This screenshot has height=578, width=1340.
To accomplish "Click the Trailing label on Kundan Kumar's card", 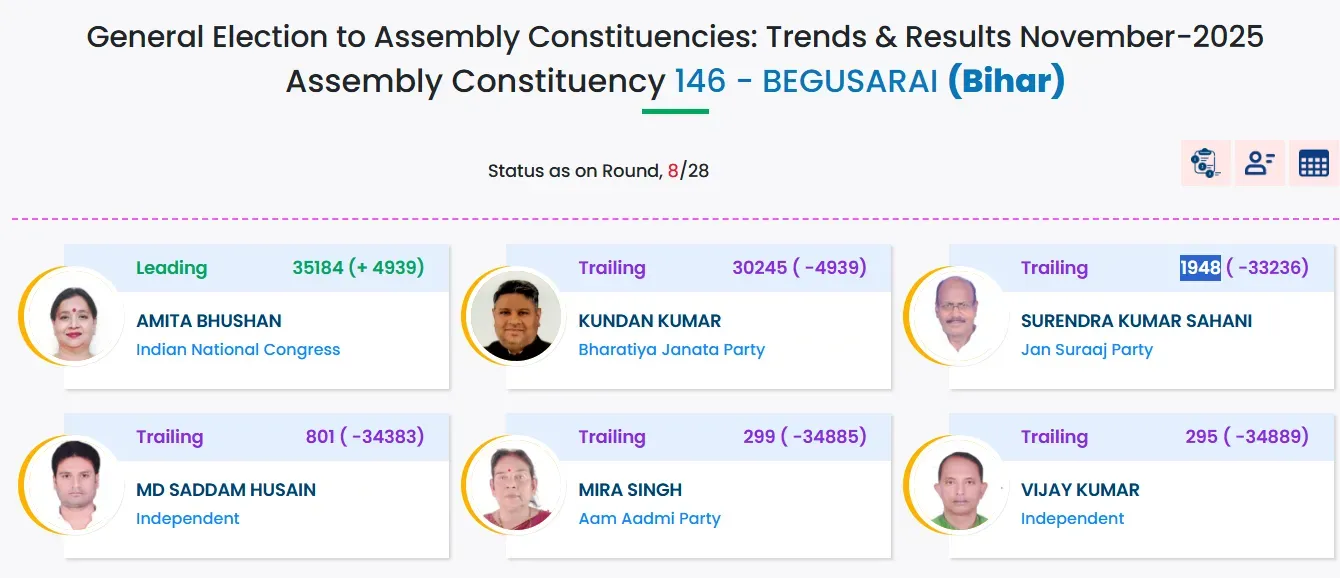I will click(x=613, y=268).
